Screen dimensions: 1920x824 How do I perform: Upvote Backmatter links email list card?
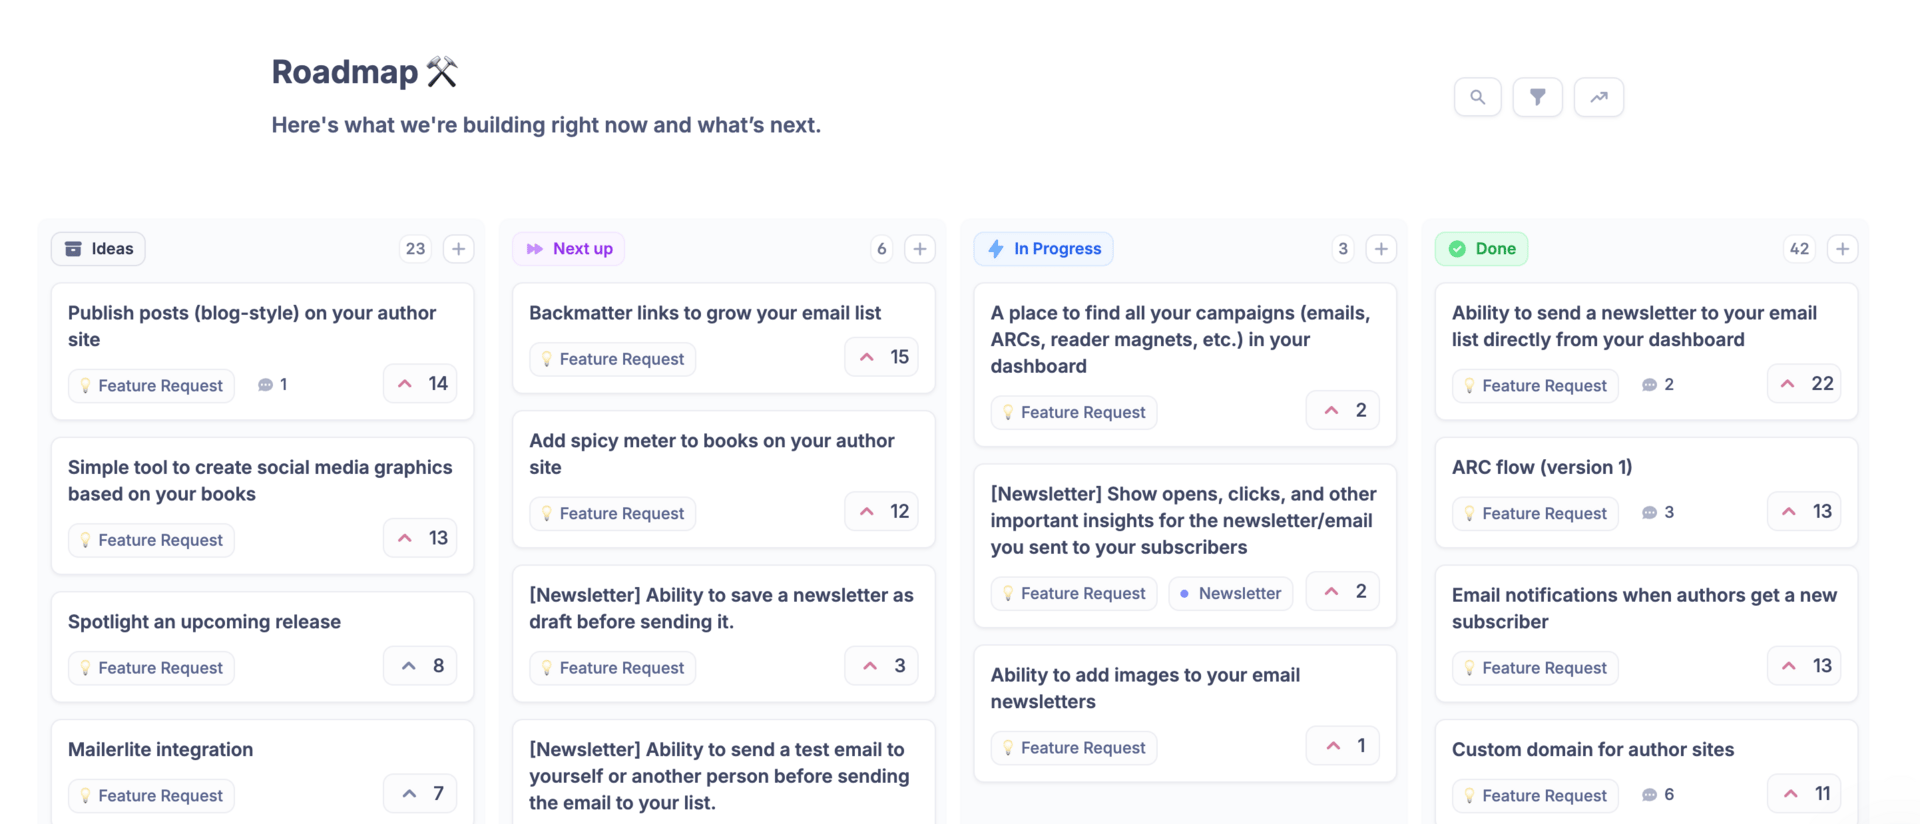[x=881, y=357]
